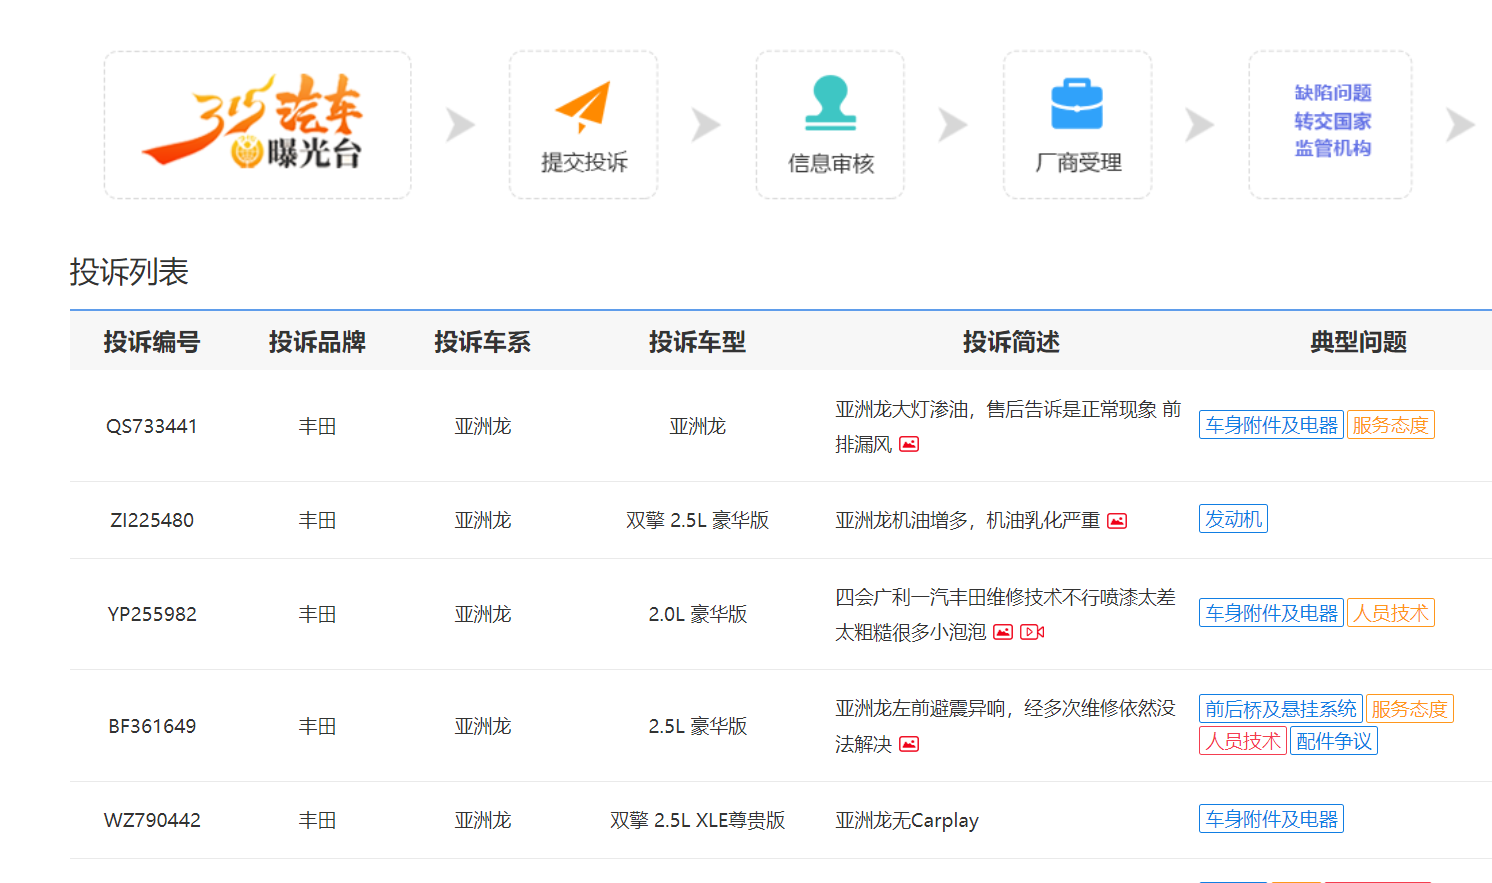Image resolution: width=1492 pixels, height=883 pixels.
Task: Click the 典型问题 column header
Action: [x=1358, y=342]
